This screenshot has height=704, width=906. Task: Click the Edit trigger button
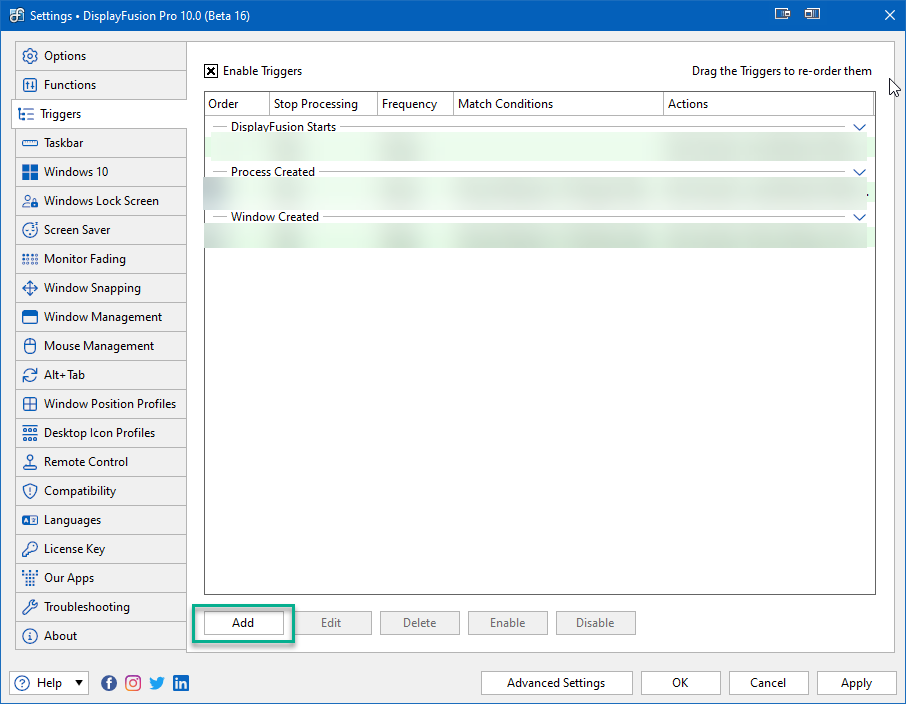tap(331, 623)
